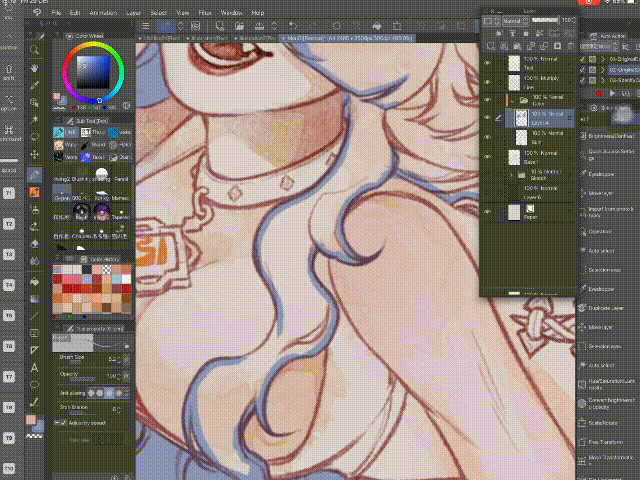Open the Brush Size stepper
This screenshot has width=640, height=480.
click(120, 360)
